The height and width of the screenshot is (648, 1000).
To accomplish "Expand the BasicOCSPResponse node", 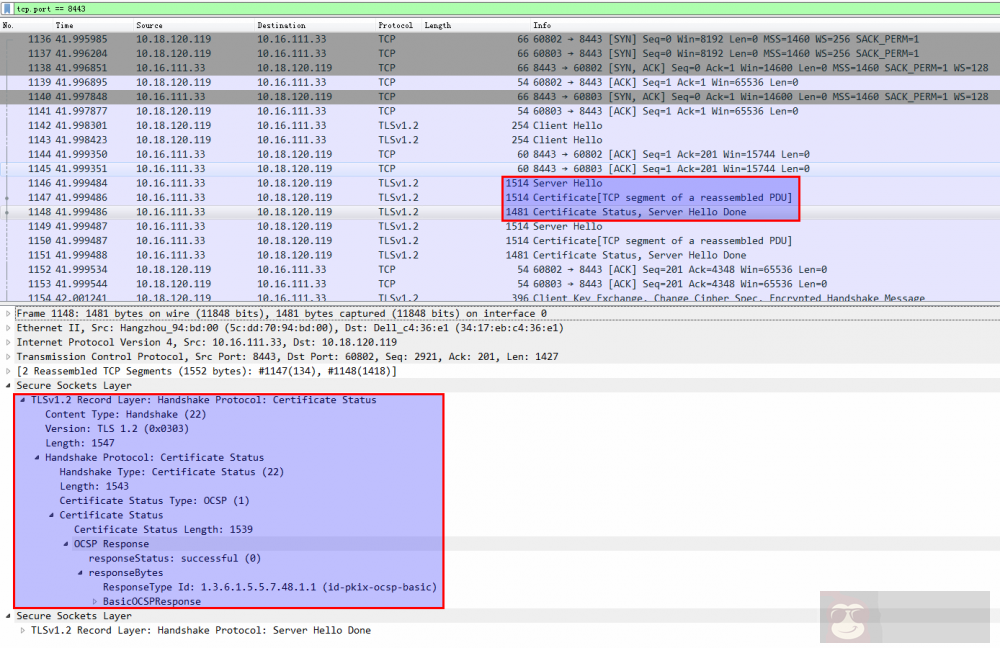I will pyautogui.click(x=95, y=602).
